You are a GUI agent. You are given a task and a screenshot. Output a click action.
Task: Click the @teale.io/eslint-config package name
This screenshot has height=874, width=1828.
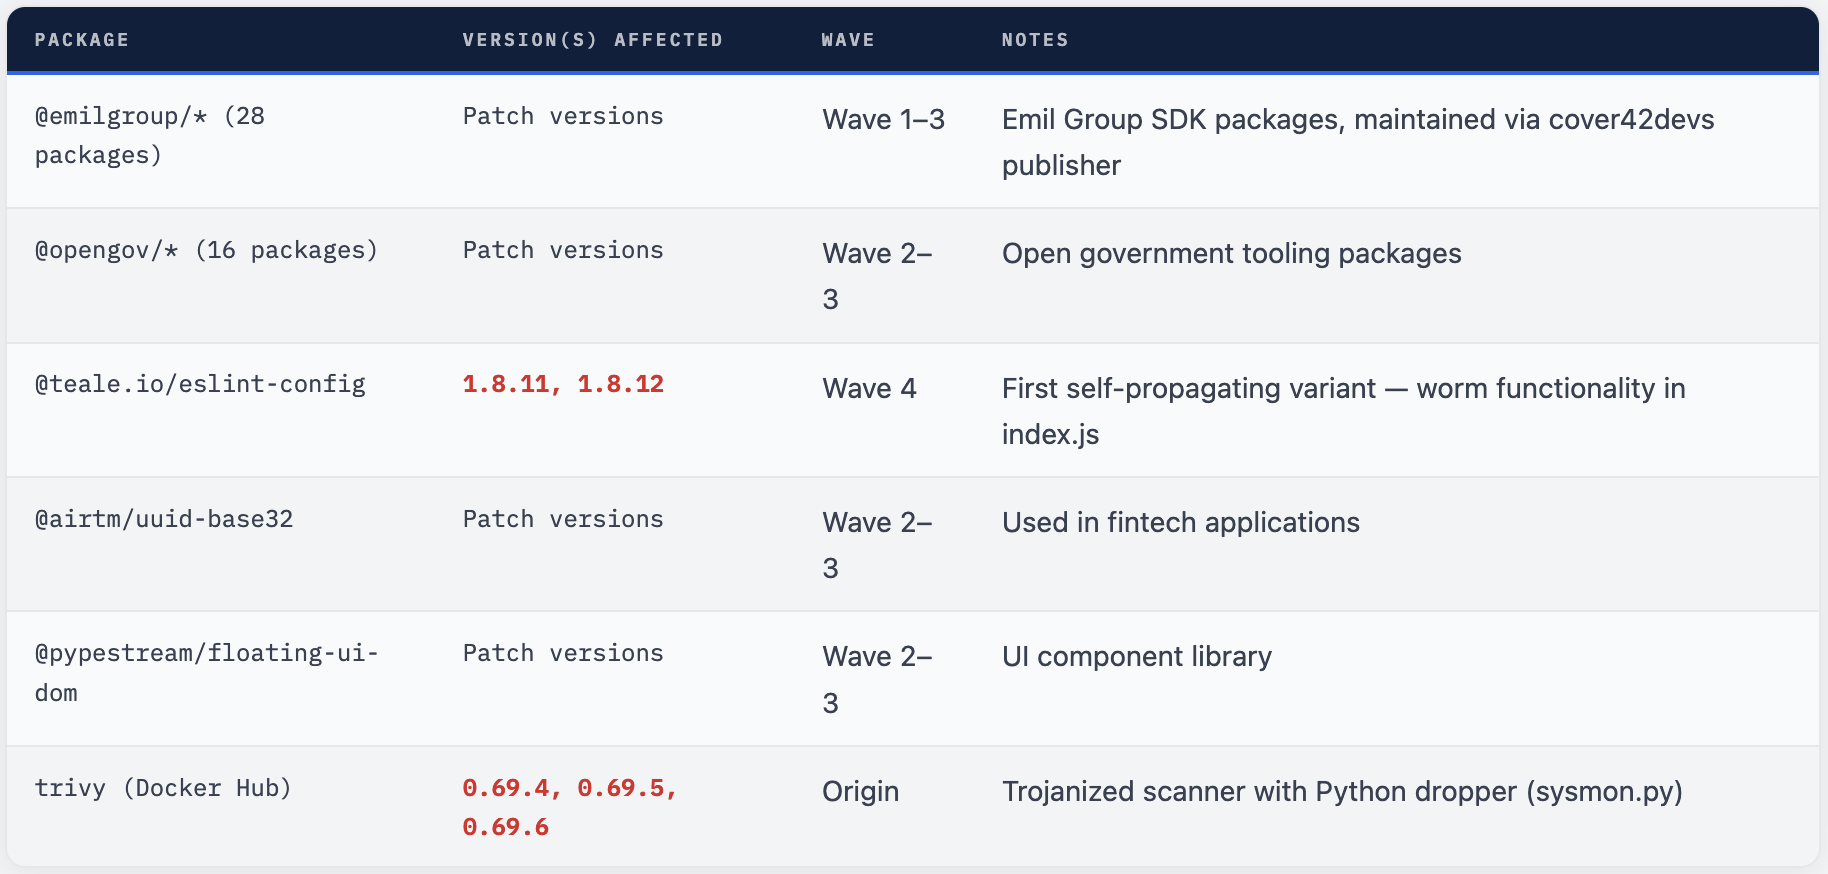point(200,384)
